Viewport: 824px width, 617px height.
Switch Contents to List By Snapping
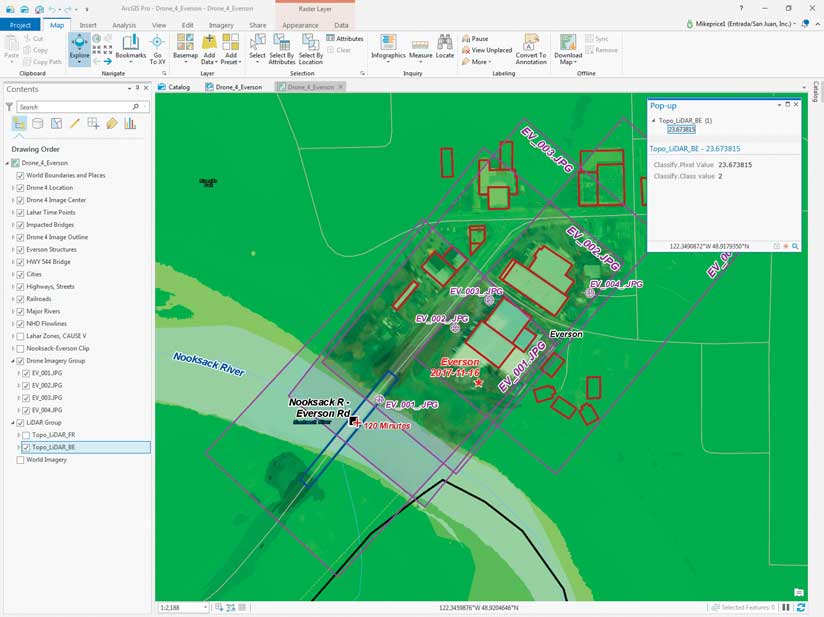tap(93, 124)
